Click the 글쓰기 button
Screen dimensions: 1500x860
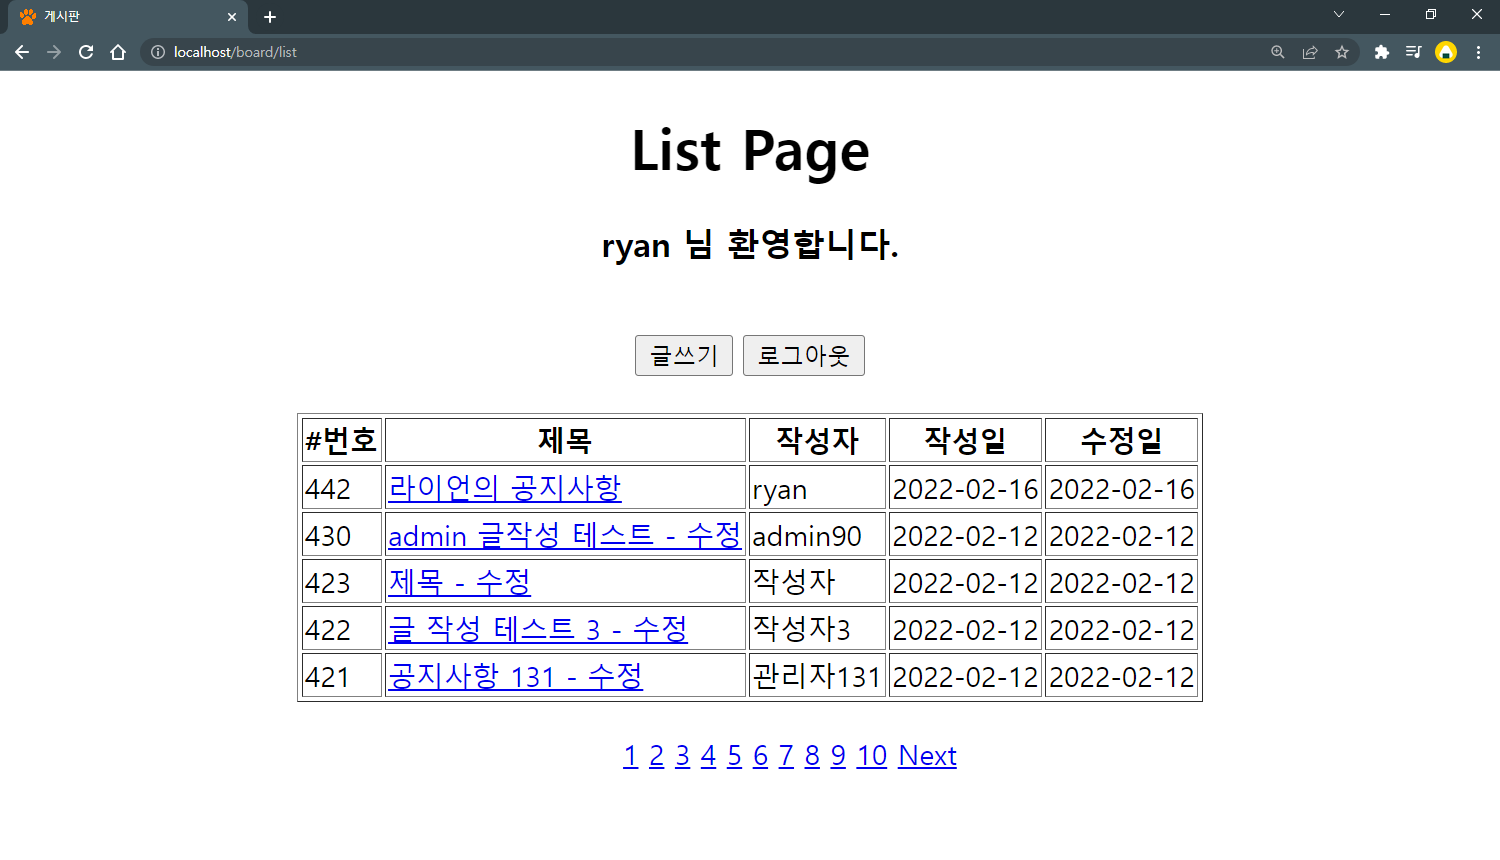684,355
